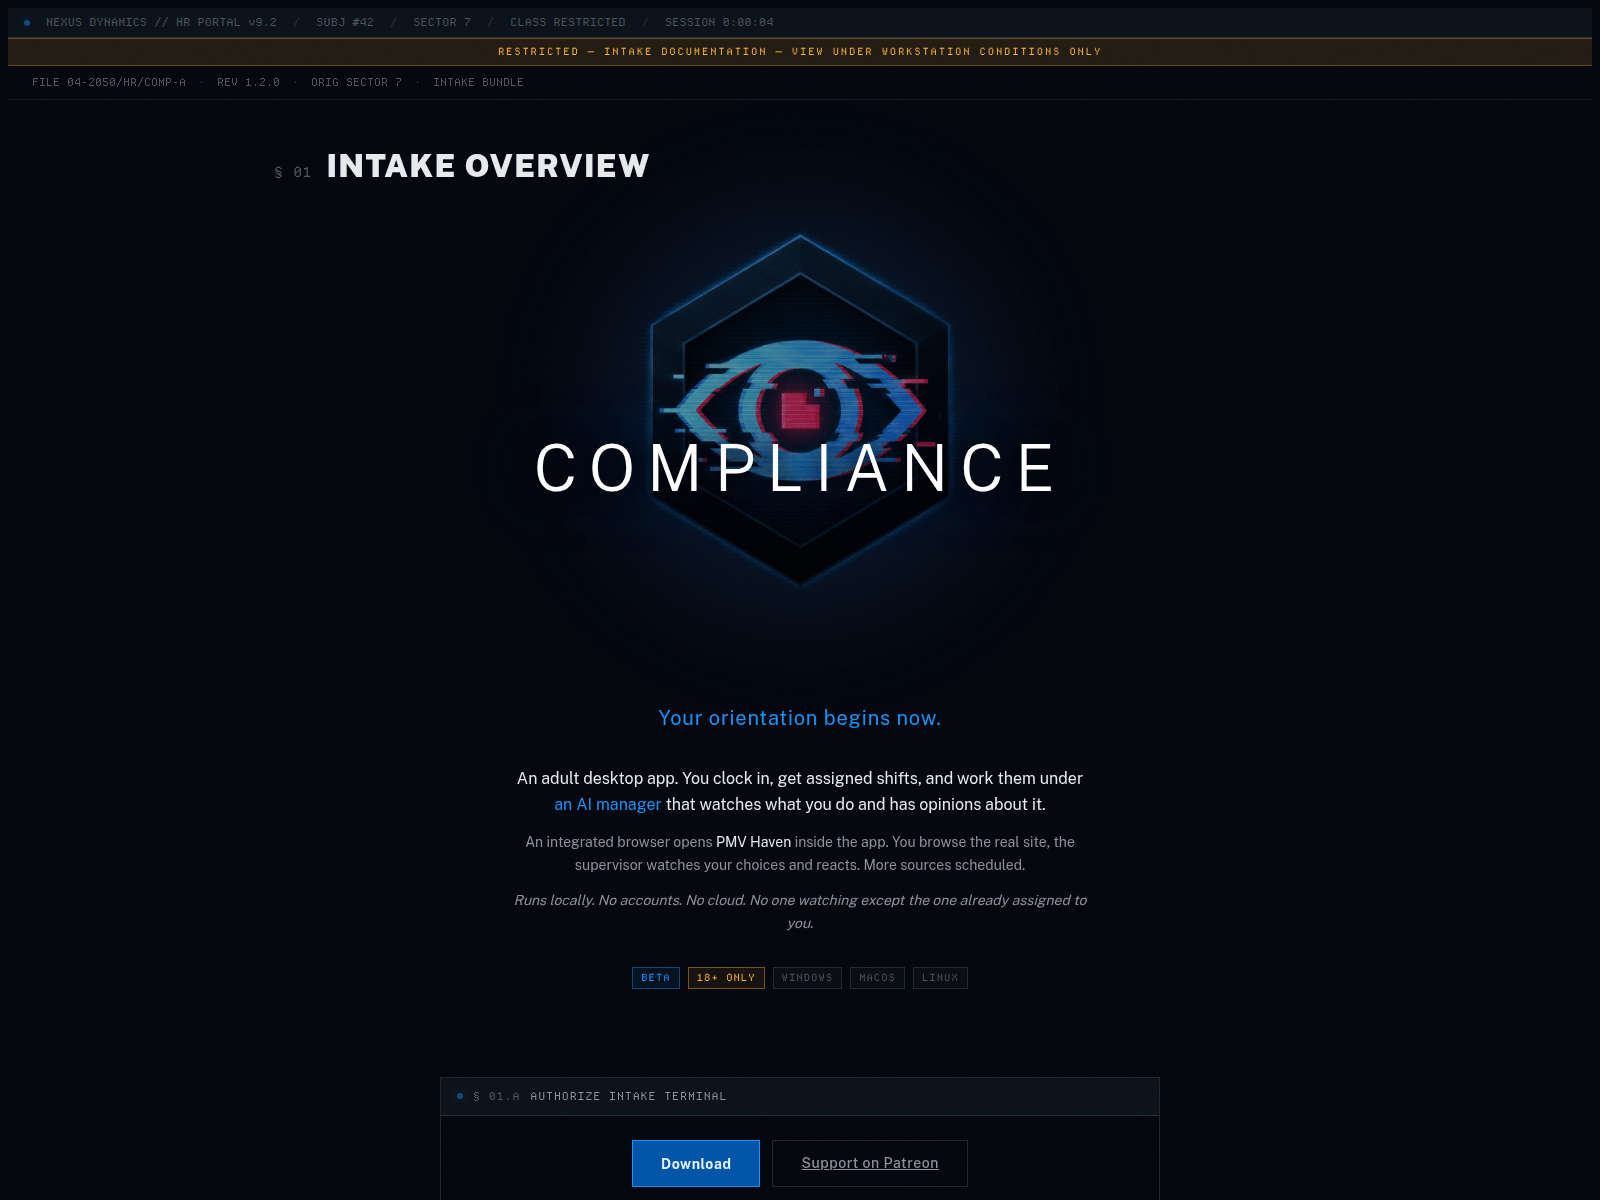The width and height of the screenshot is (1600, 1200).
Task: Click the 'SESSION 0:00:04' timer text
Action: point(719,22)
